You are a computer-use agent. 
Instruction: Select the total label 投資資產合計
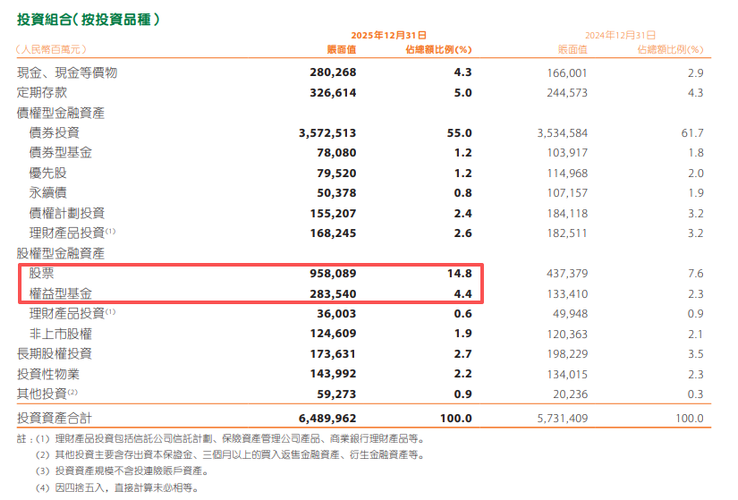[x=54, y=418]
